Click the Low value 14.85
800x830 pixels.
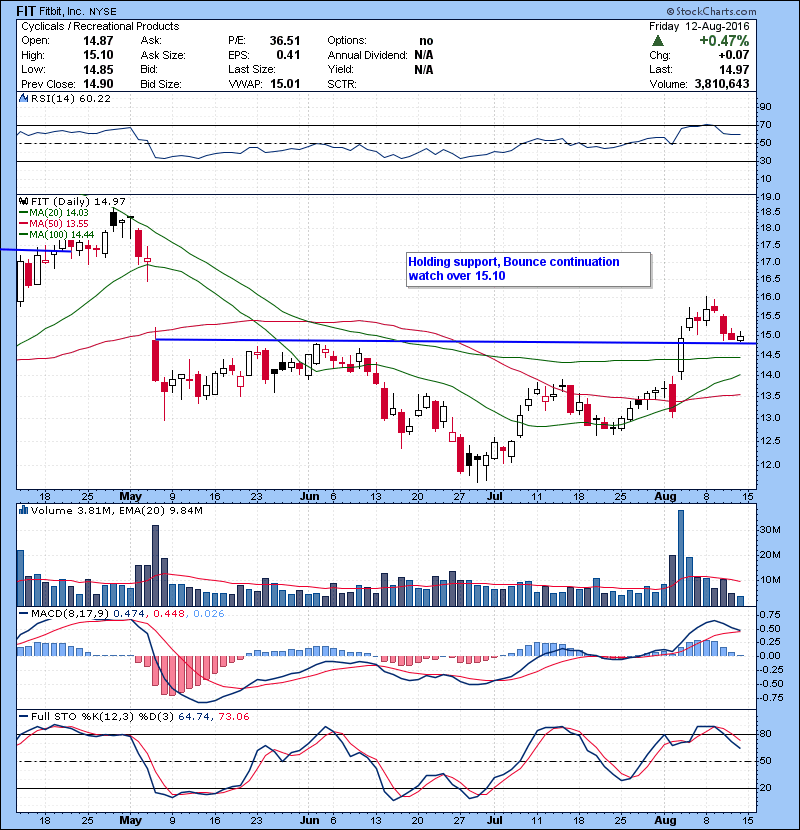98,69
